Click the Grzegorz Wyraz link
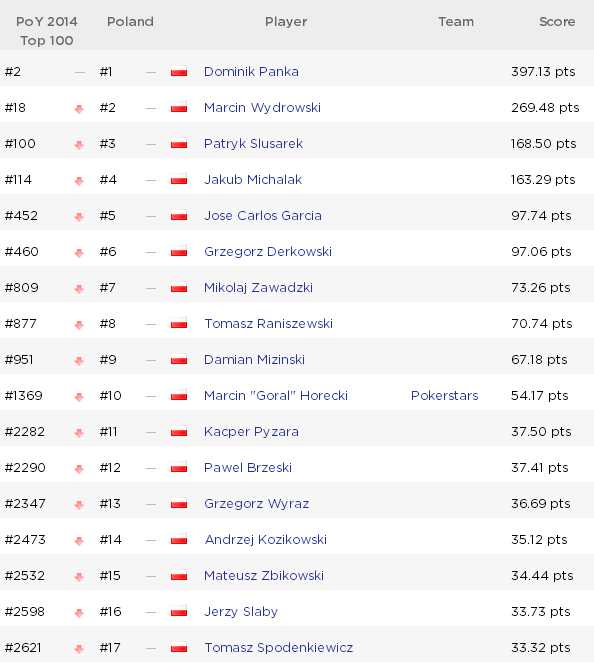This screenshot has height=663, width=594. point(256,504)
